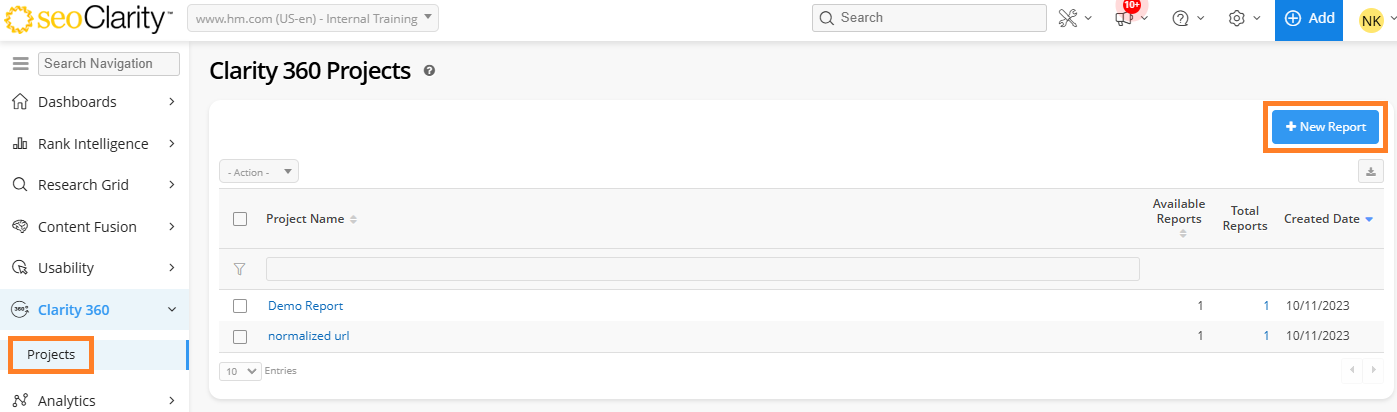Toggle the select-all projects checkbox
The image size is (1397, 412).
pyautogui.click(x=240, y=219)
